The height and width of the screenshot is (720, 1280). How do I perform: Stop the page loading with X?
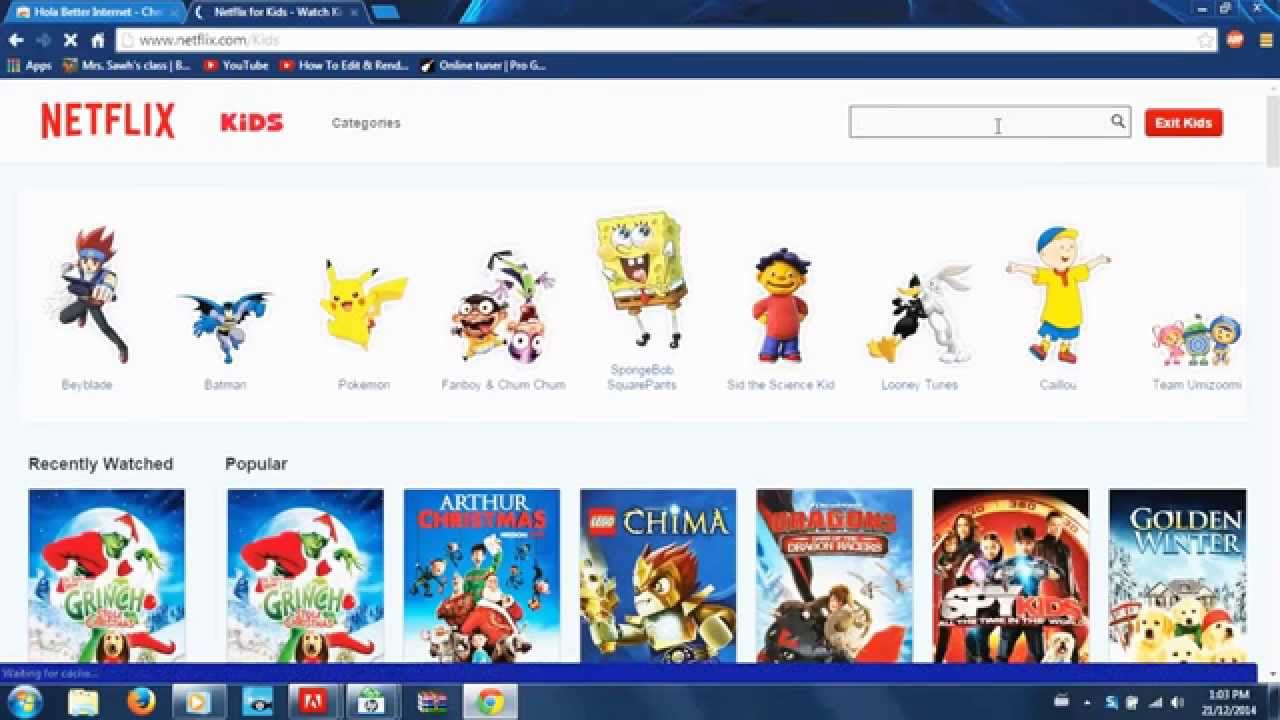click(x=70, y=40)
